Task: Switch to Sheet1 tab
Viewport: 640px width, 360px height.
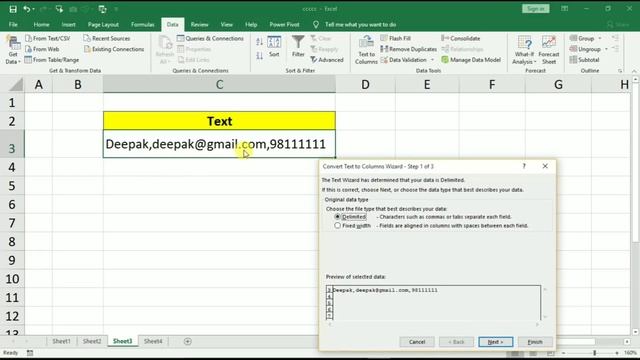Action: click(x=61, y=341)
